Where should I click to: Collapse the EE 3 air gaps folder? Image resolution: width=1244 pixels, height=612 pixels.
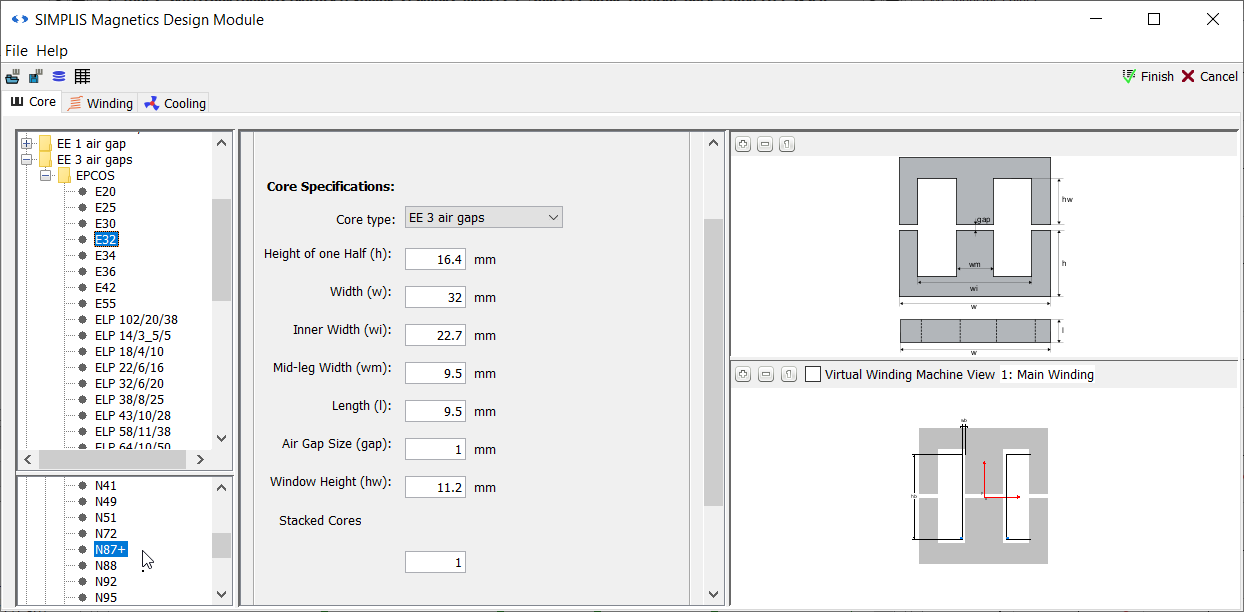[x=27, y=160]
